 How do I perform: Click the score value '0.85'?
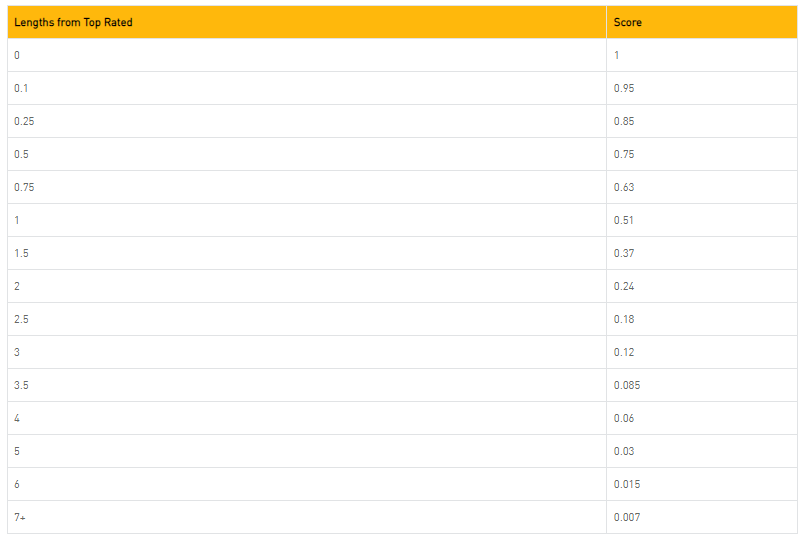[624, 121]
